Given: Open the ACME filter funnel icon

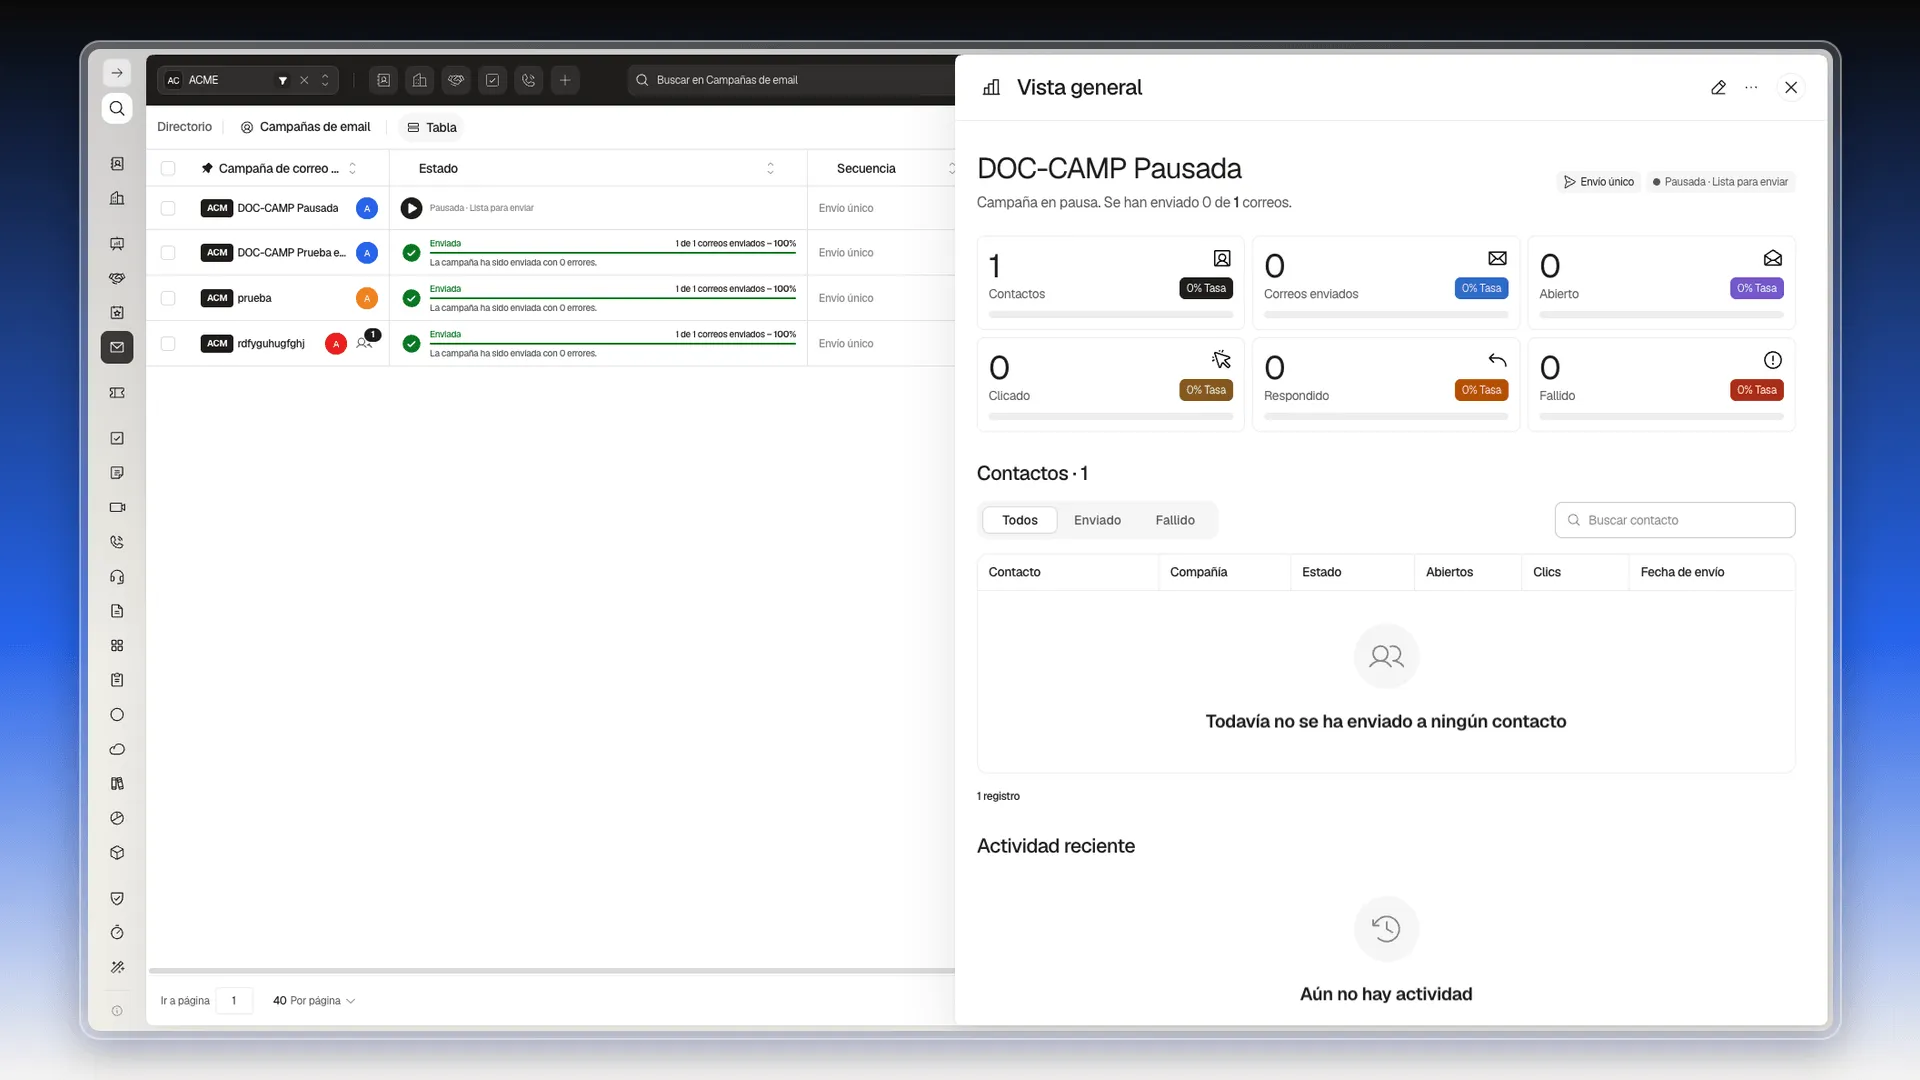Looking at the screenshot, I should tap(283, 80).
